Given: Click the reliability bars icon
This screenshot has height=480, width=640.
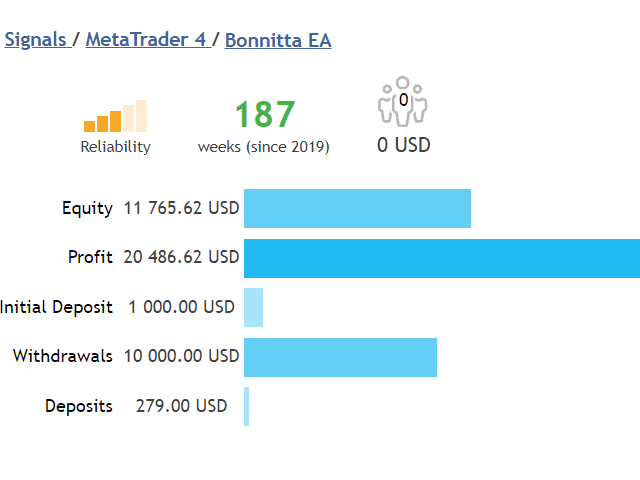Looking at the screenshot, I should click(x=115, y=116).
